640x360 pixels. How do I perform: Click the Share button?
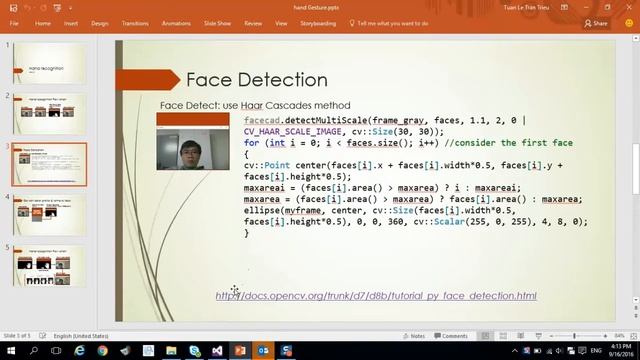coord(596,23)
